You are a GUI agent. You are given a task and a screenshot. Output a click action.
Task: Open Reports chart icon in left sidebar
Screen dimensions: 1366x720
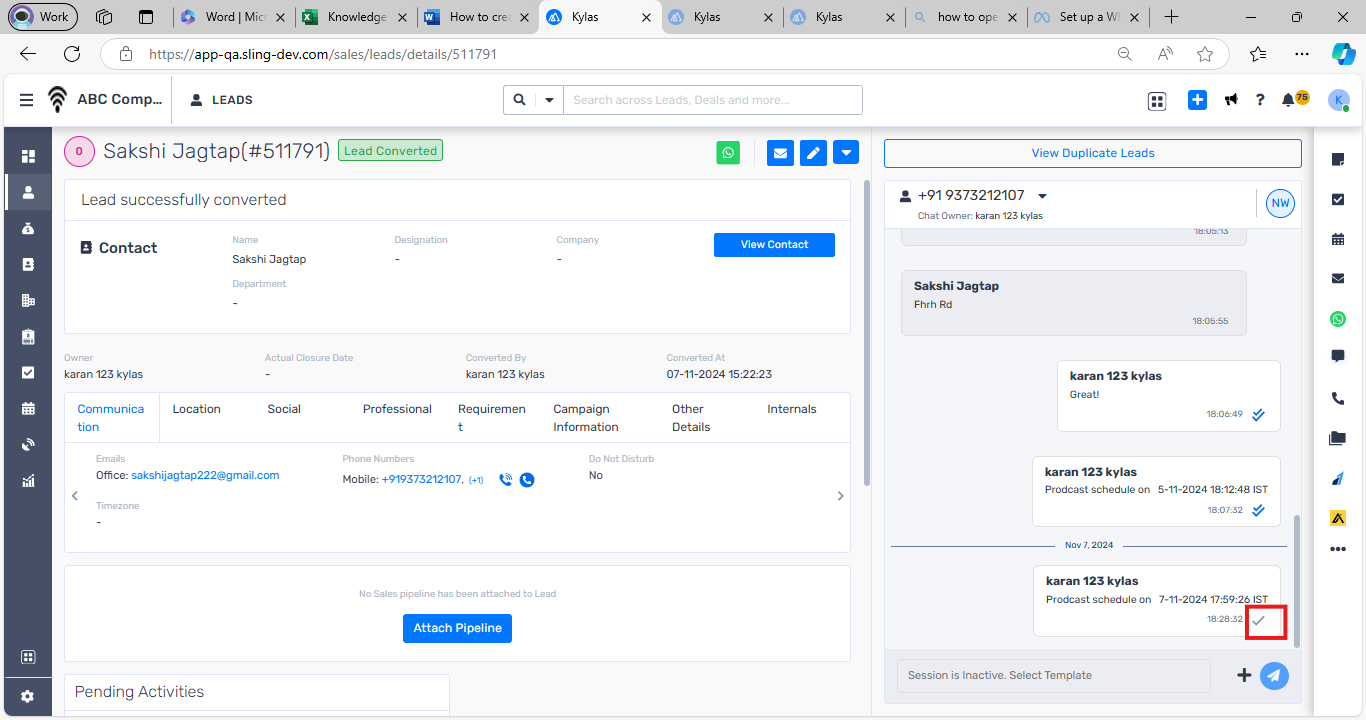pyautogui.click(x=28, y=480)
